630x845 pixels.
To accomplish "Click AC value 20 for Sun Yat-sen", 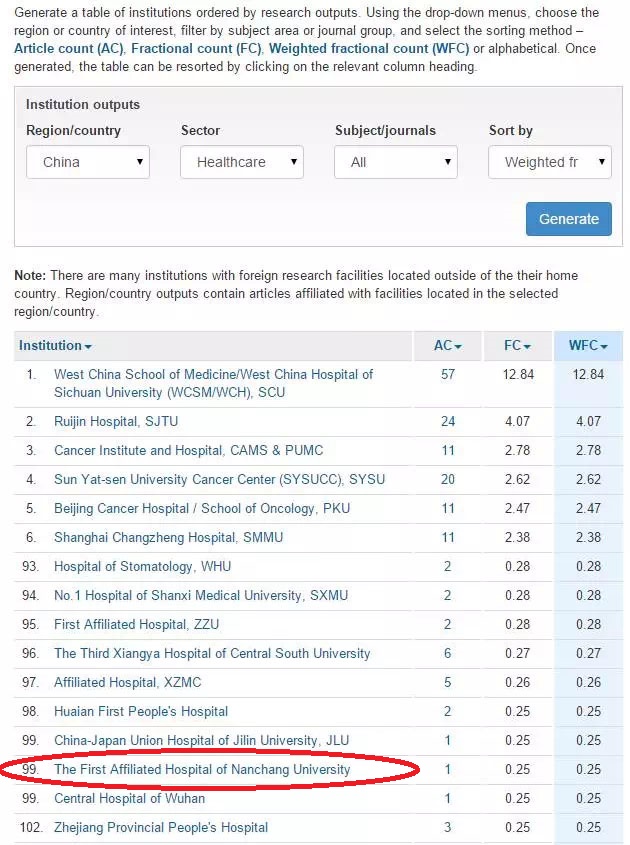I will 448,480.
